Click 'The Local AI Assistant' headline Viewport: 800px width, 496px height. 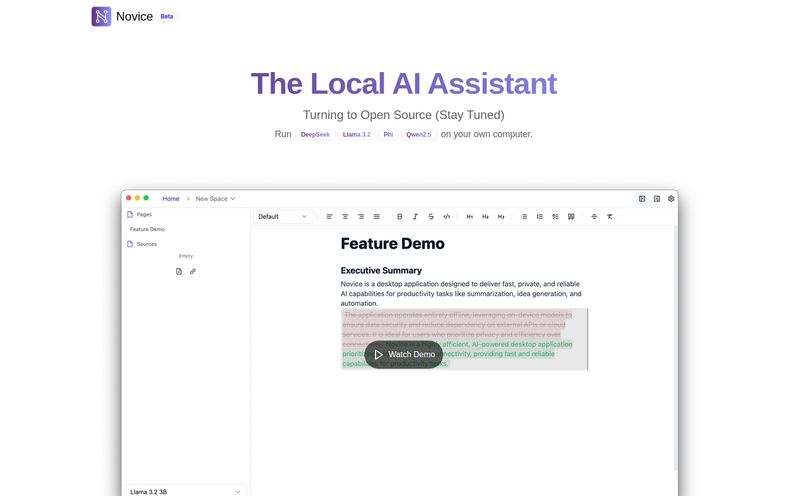point(404,83)
